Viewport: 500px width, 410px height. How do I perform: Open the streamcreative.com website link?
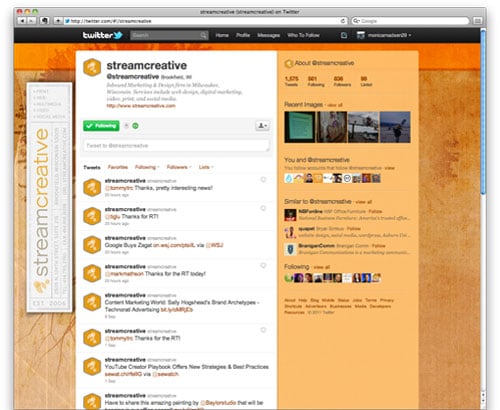pos(141,106)
